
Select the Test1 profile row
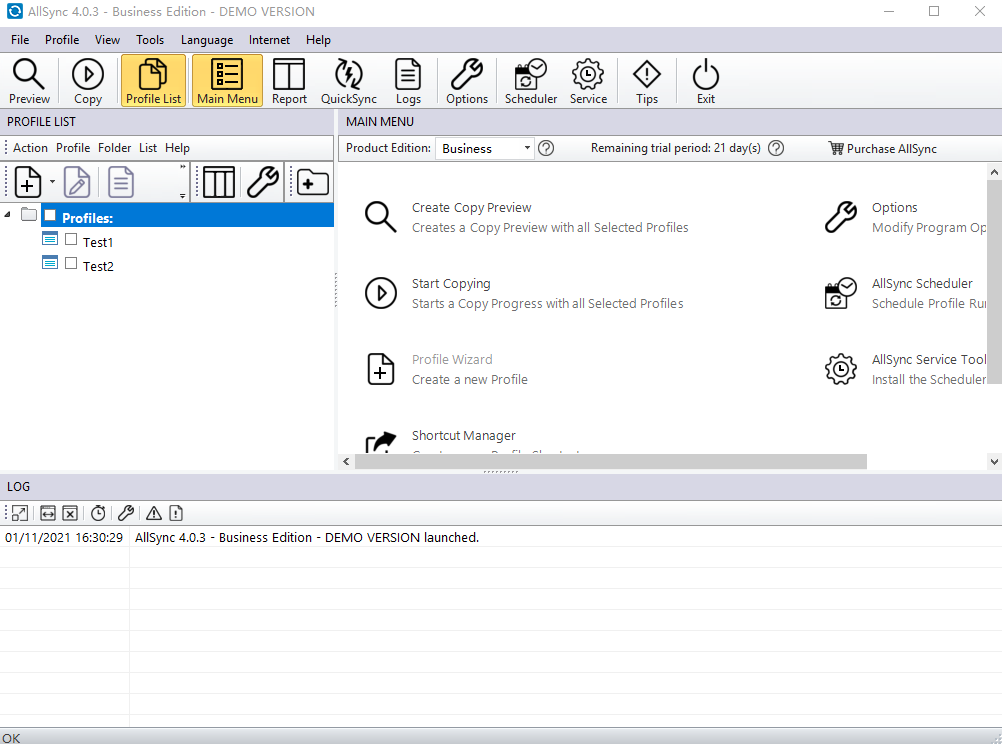98,242
